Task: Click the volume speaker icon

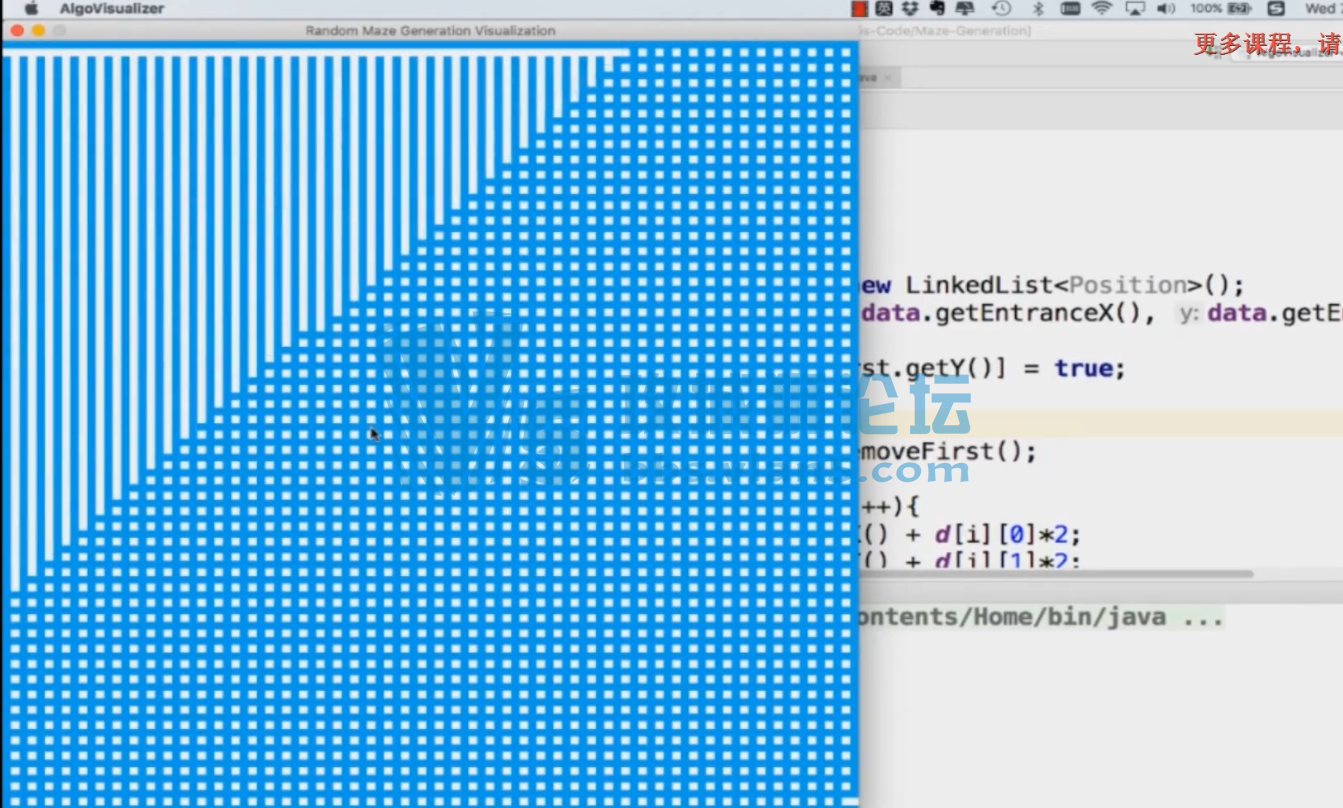Action: 1166,9
